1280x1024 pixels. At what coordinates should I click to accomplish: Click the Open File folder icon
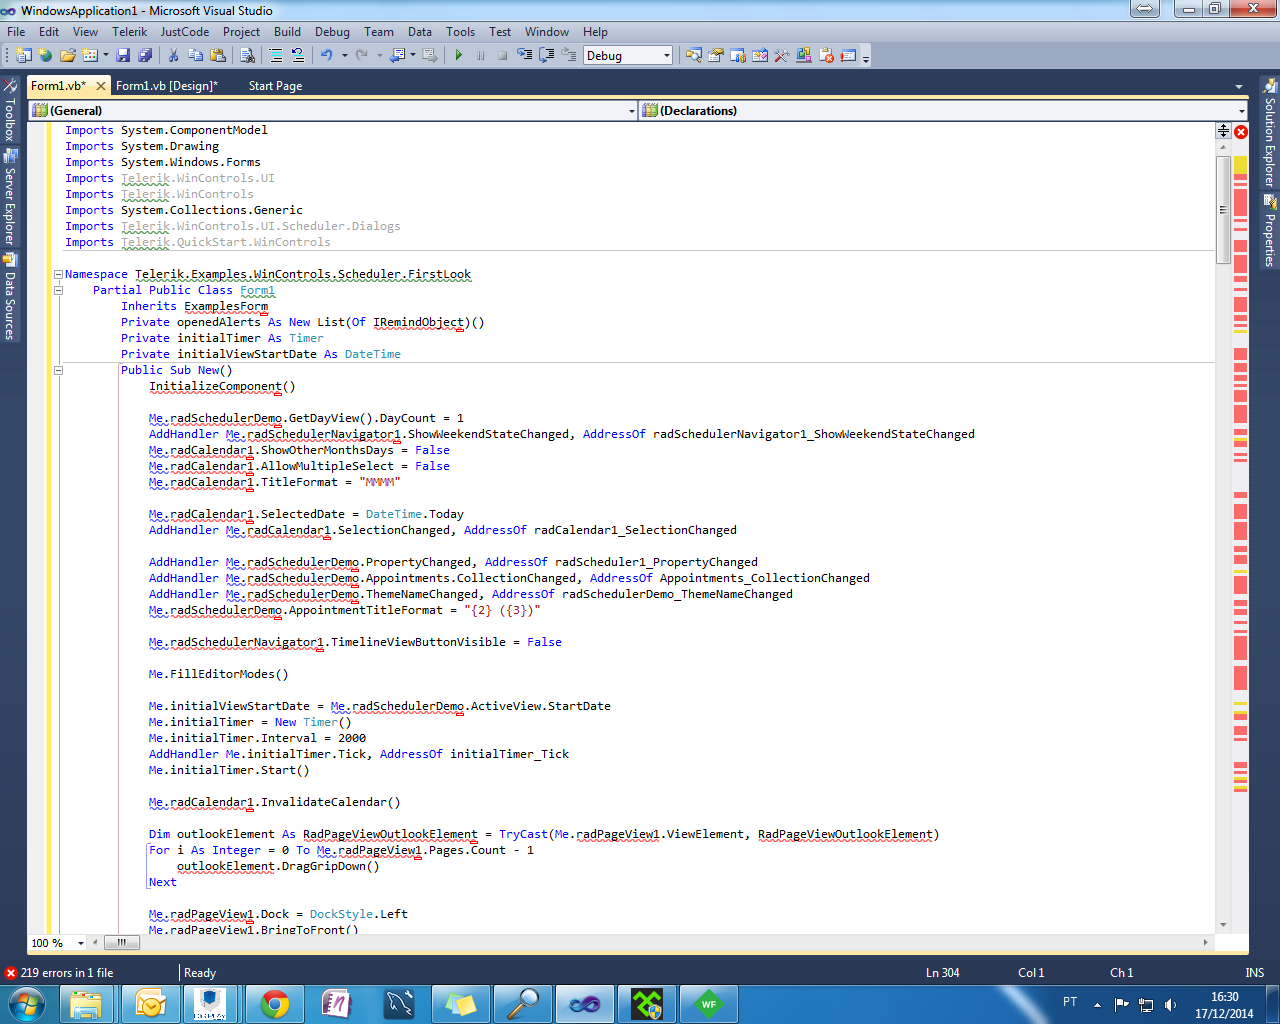(67, 56)
